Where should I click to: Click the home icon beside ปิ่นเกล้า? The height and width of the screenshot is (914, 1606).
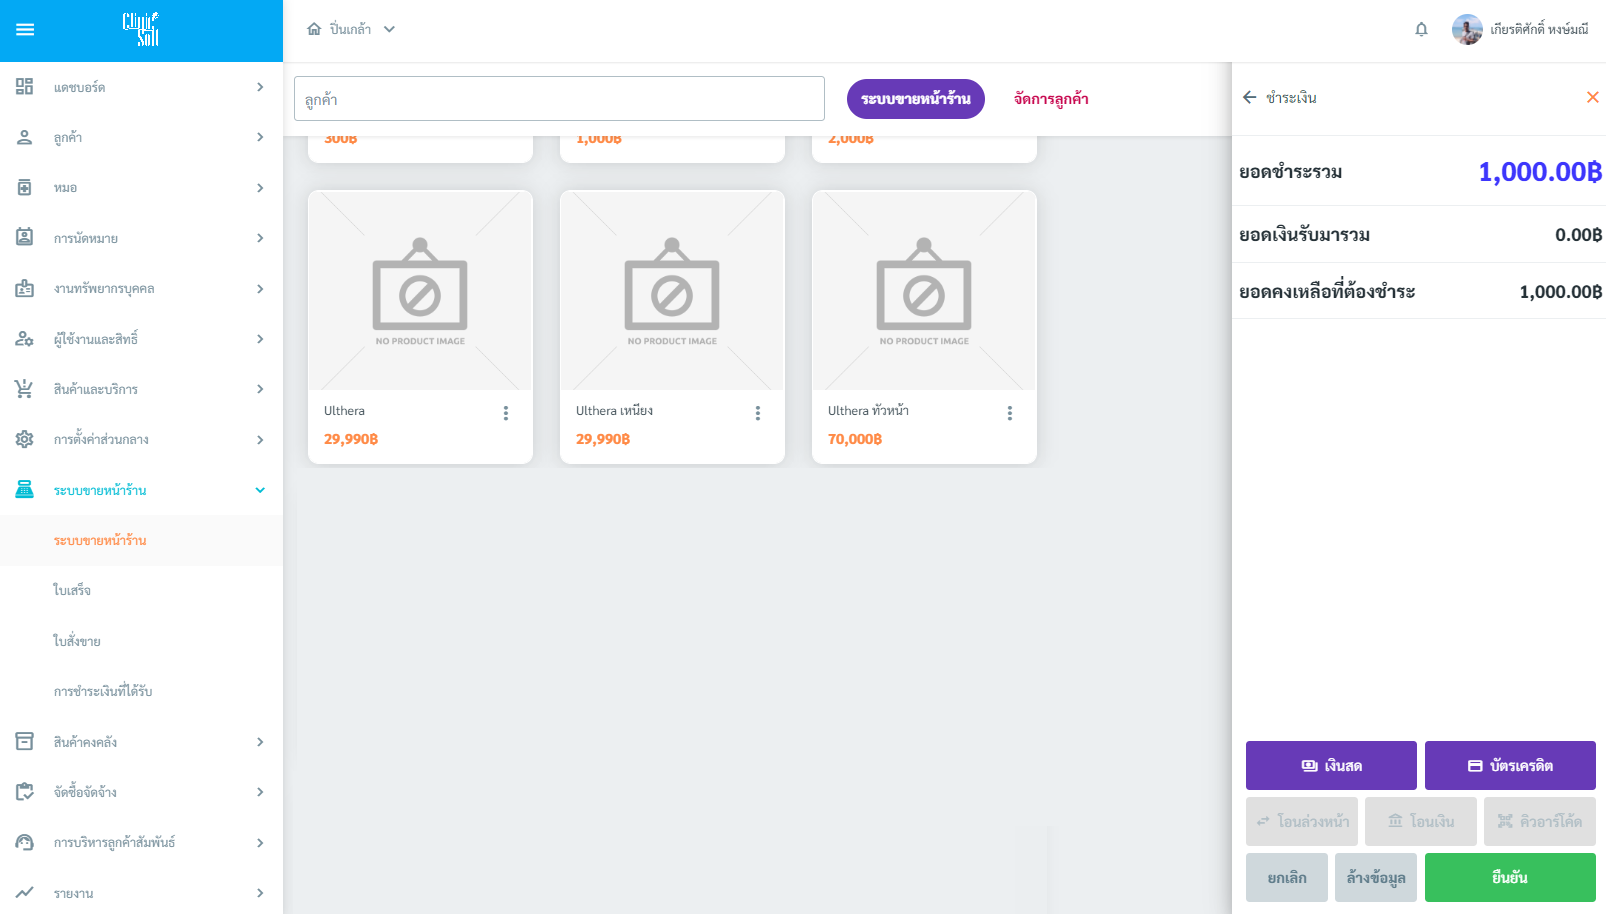pos(314,29)
